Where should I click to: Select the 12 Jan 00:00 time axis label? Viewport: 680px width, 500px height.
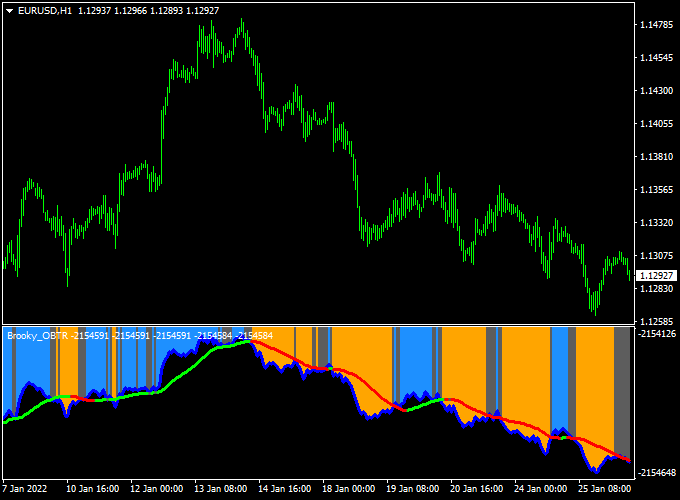coord(157,489)
